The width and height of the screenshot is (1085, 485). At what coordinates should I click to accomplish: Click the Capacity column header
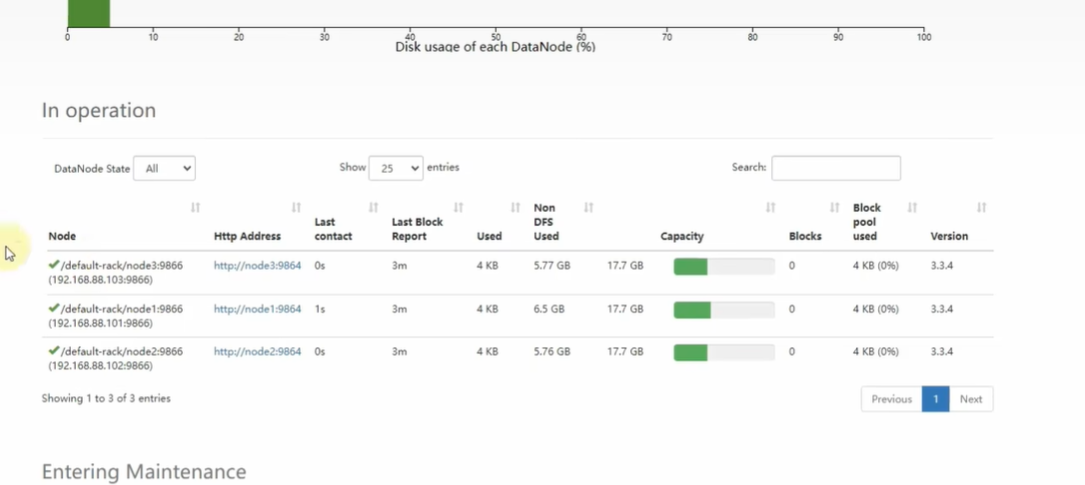click(682, 236)
